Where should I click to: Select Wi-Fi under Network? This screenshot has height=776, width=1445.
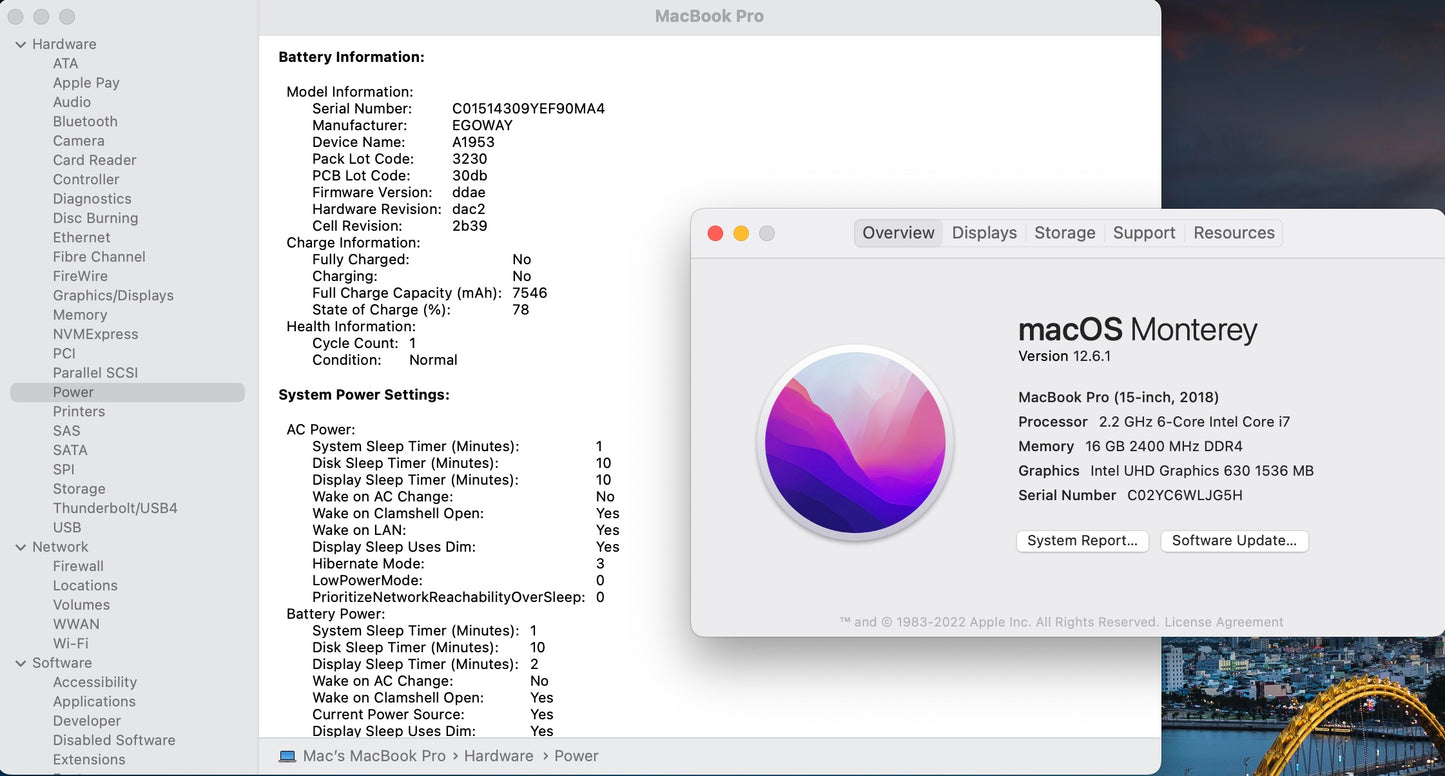[70, 643]
